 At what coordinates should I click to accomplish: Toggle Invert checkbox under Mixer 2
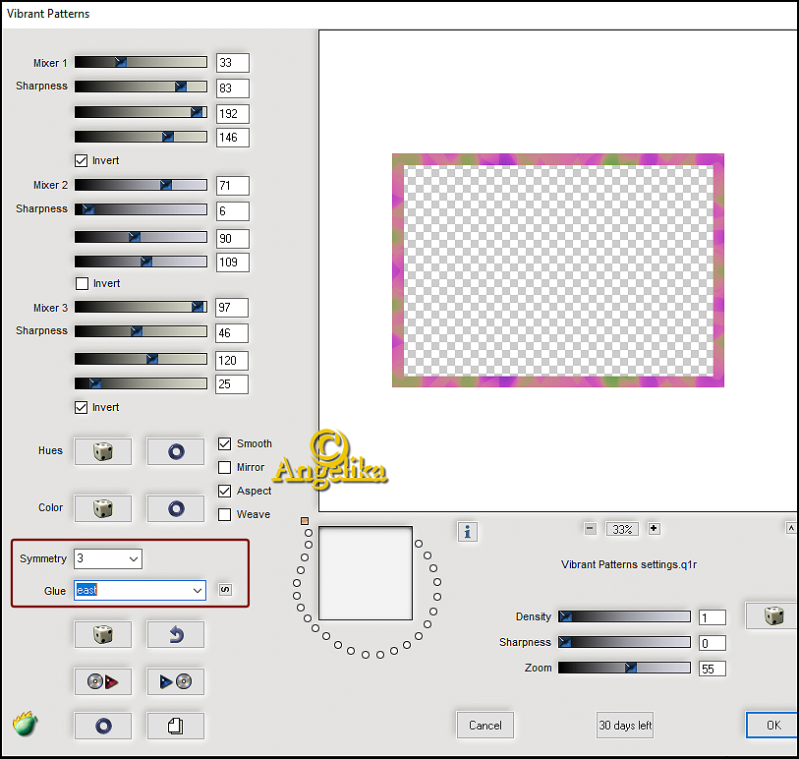82,284
